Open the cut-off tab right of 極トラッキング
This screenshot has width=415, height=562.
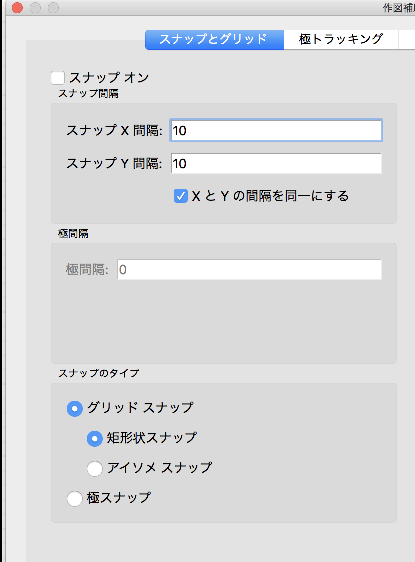407,39
